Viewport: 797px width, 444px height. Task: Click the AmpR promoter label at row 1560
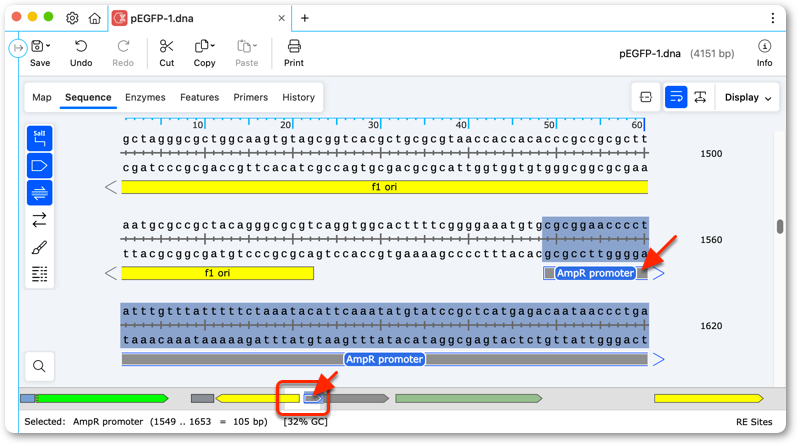[x=595, y=273]
